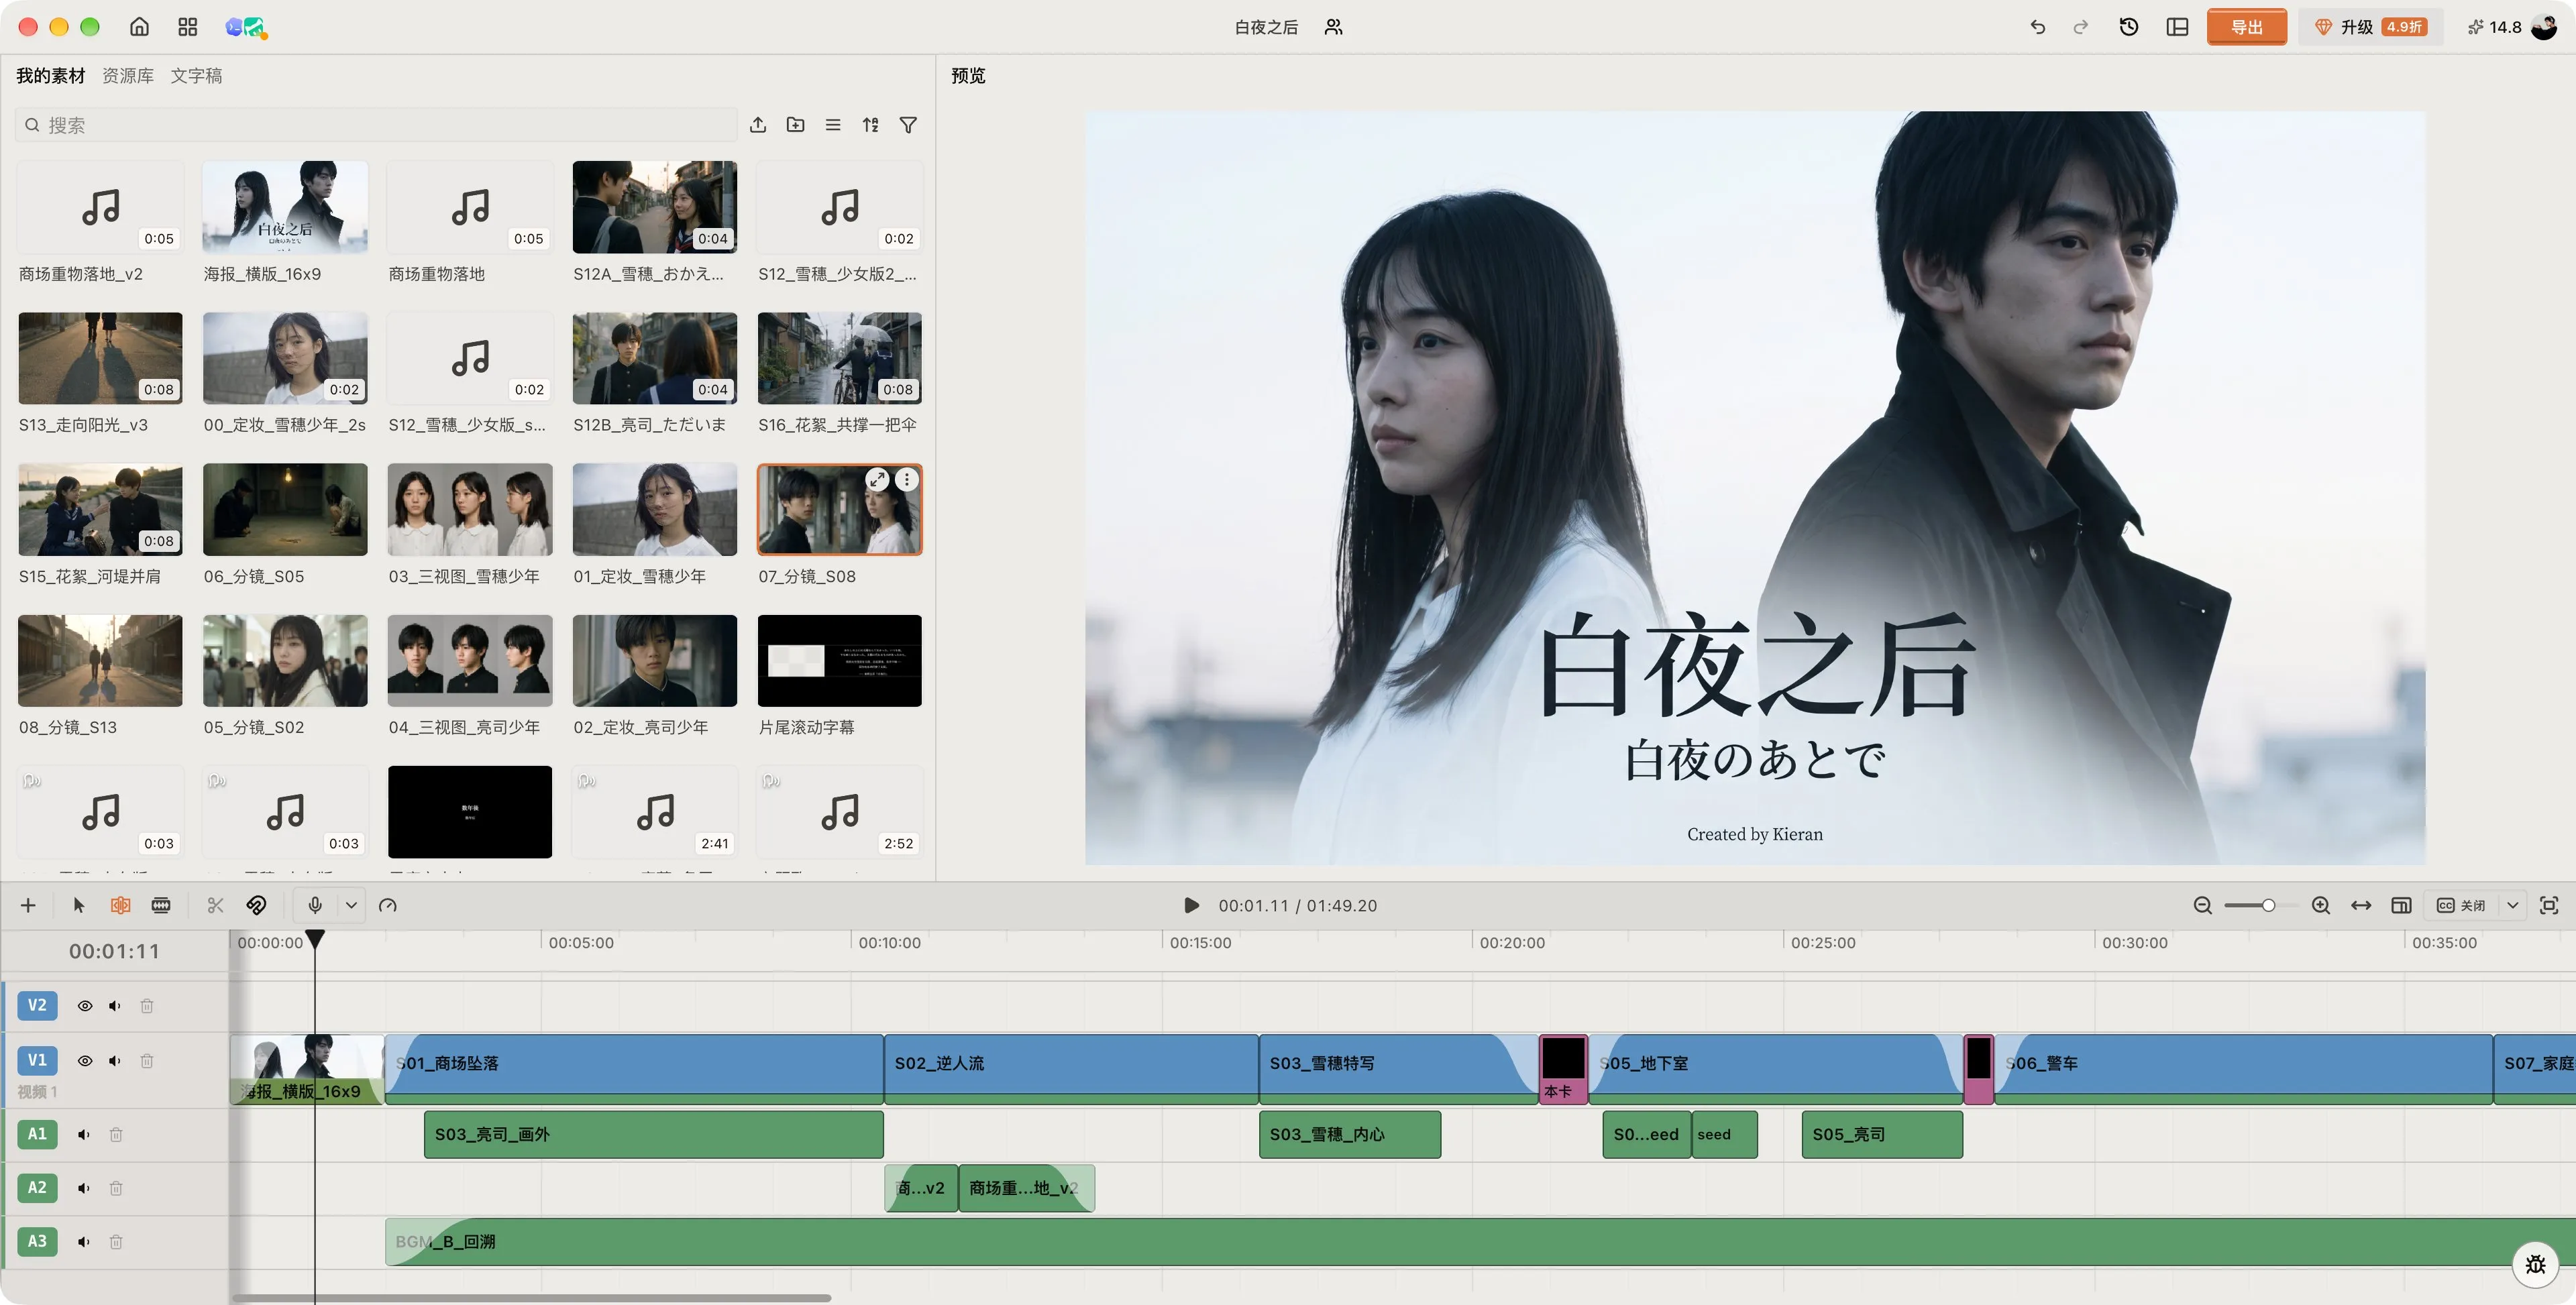
Task: Mute the A1 audio track
Action: coord(84,1134)
